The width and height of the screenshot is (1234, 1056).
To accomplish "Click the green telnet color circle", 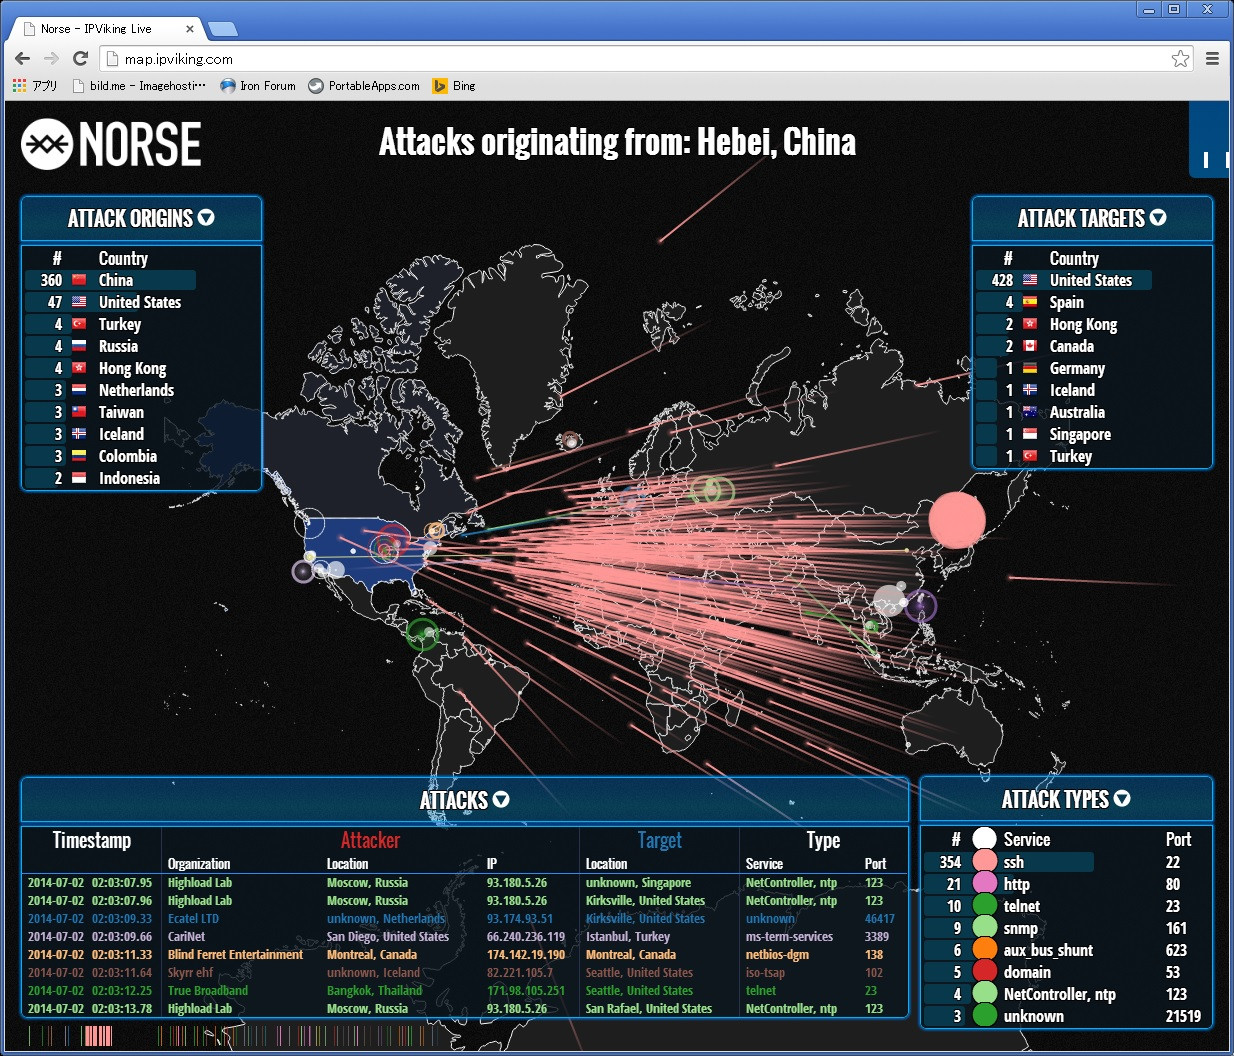I will 985,906.
